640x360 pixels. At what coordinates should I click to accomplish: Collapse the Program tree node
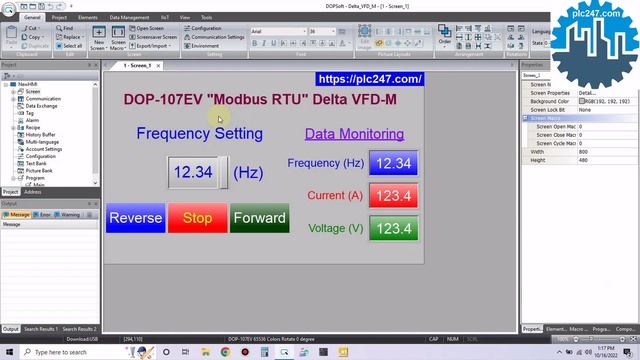[13, 178]
